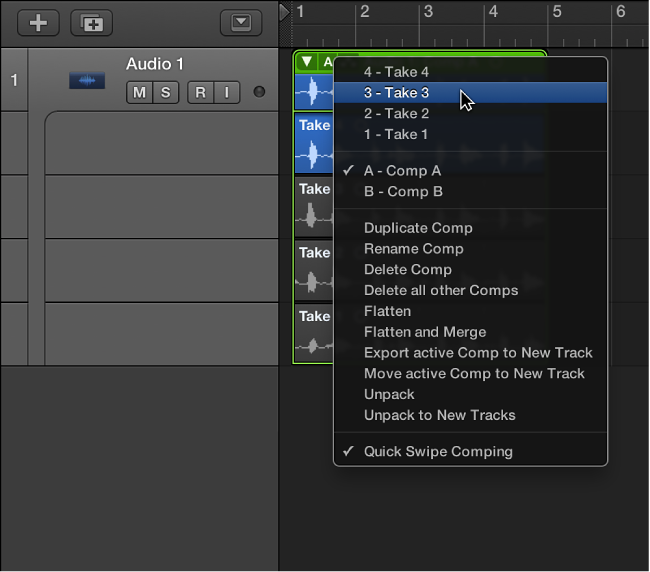Click the blue take lane waveform thumbnail

(x=314, y=154)
